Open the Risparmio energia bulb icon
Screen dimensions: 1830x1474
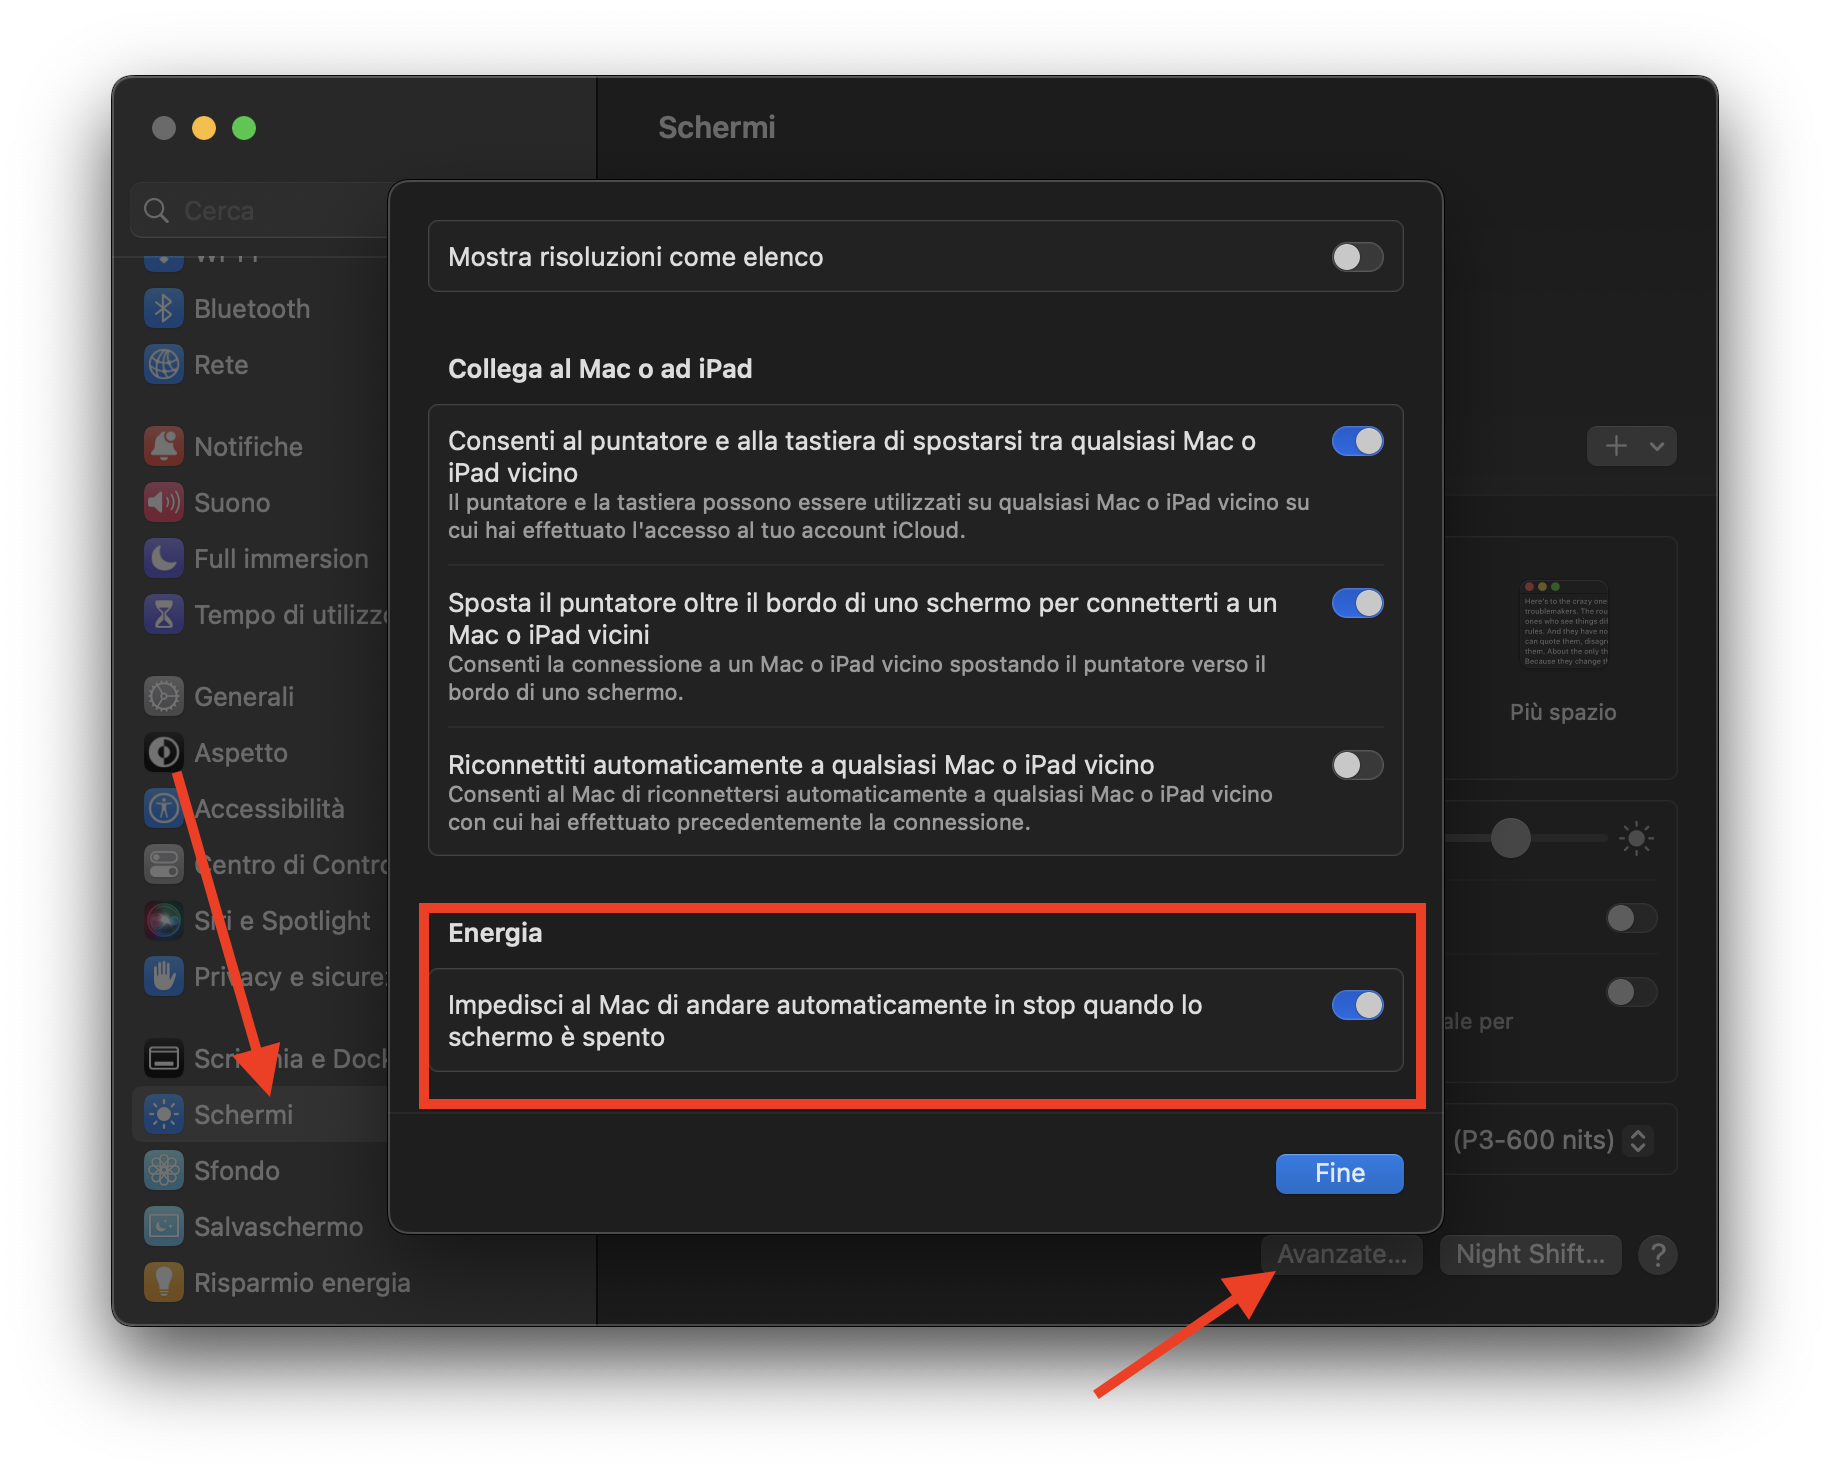tap(164, 1282)
